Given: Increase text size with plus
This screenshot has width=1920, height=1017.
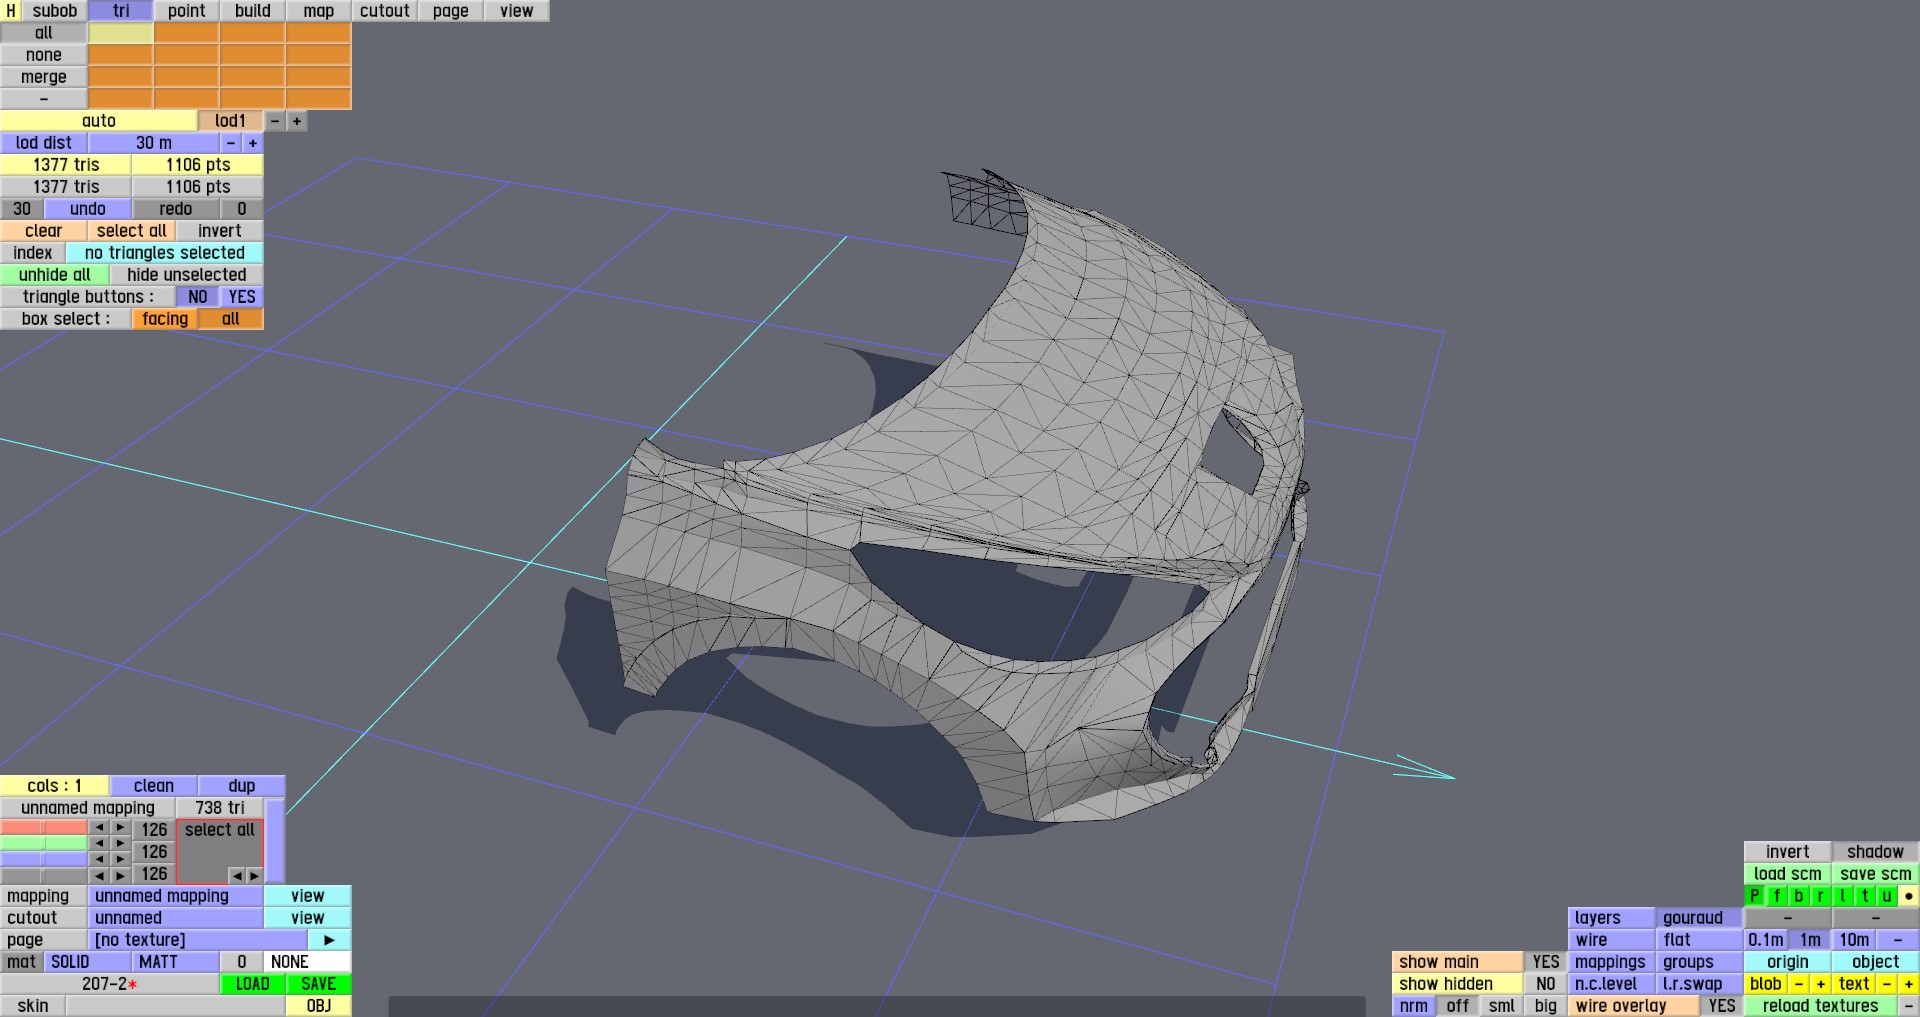Looking at the screenshot, I should 1909,984.
